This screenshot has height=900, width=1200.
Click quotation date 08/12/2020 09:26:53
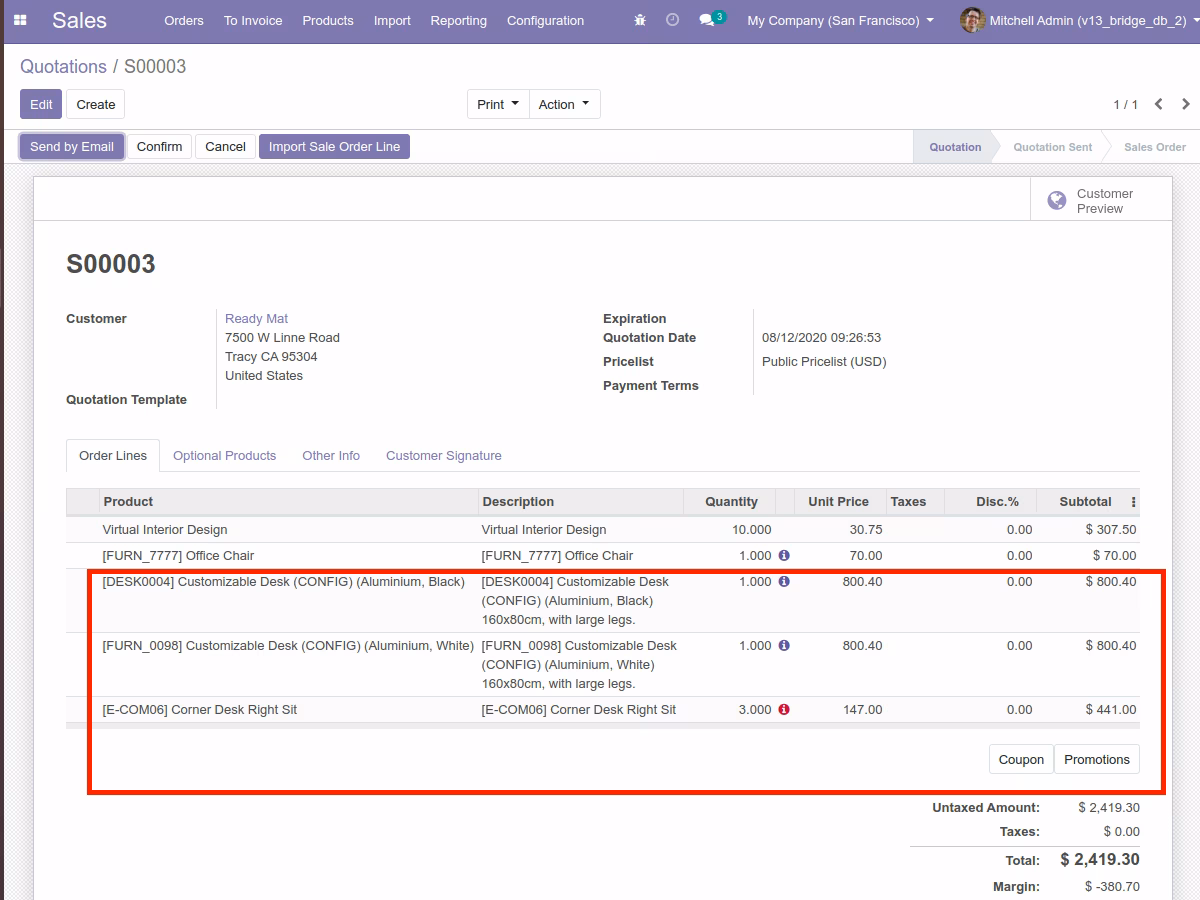point(821,337)
